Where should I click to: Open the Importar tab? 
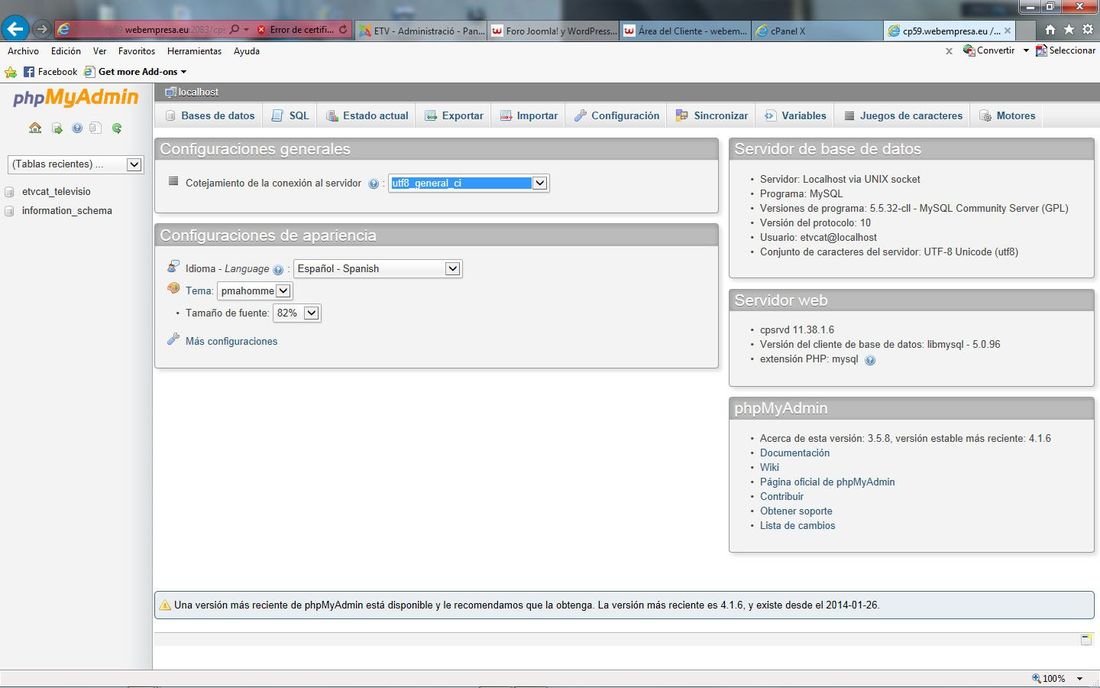click(x=528, y=116)
